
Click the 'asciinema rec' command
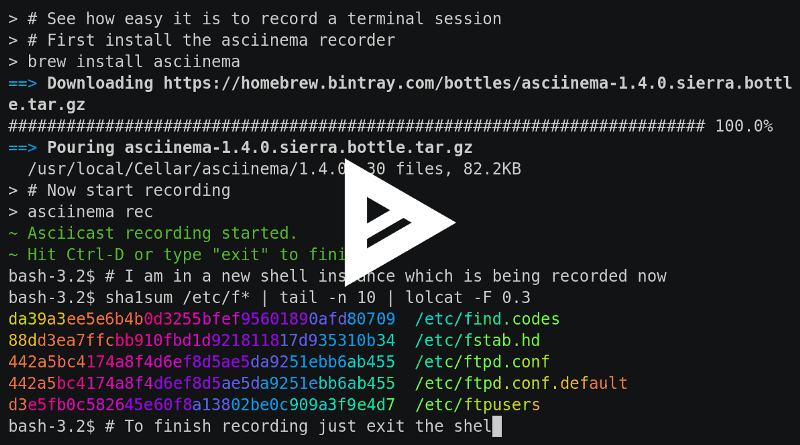(90, 212)
